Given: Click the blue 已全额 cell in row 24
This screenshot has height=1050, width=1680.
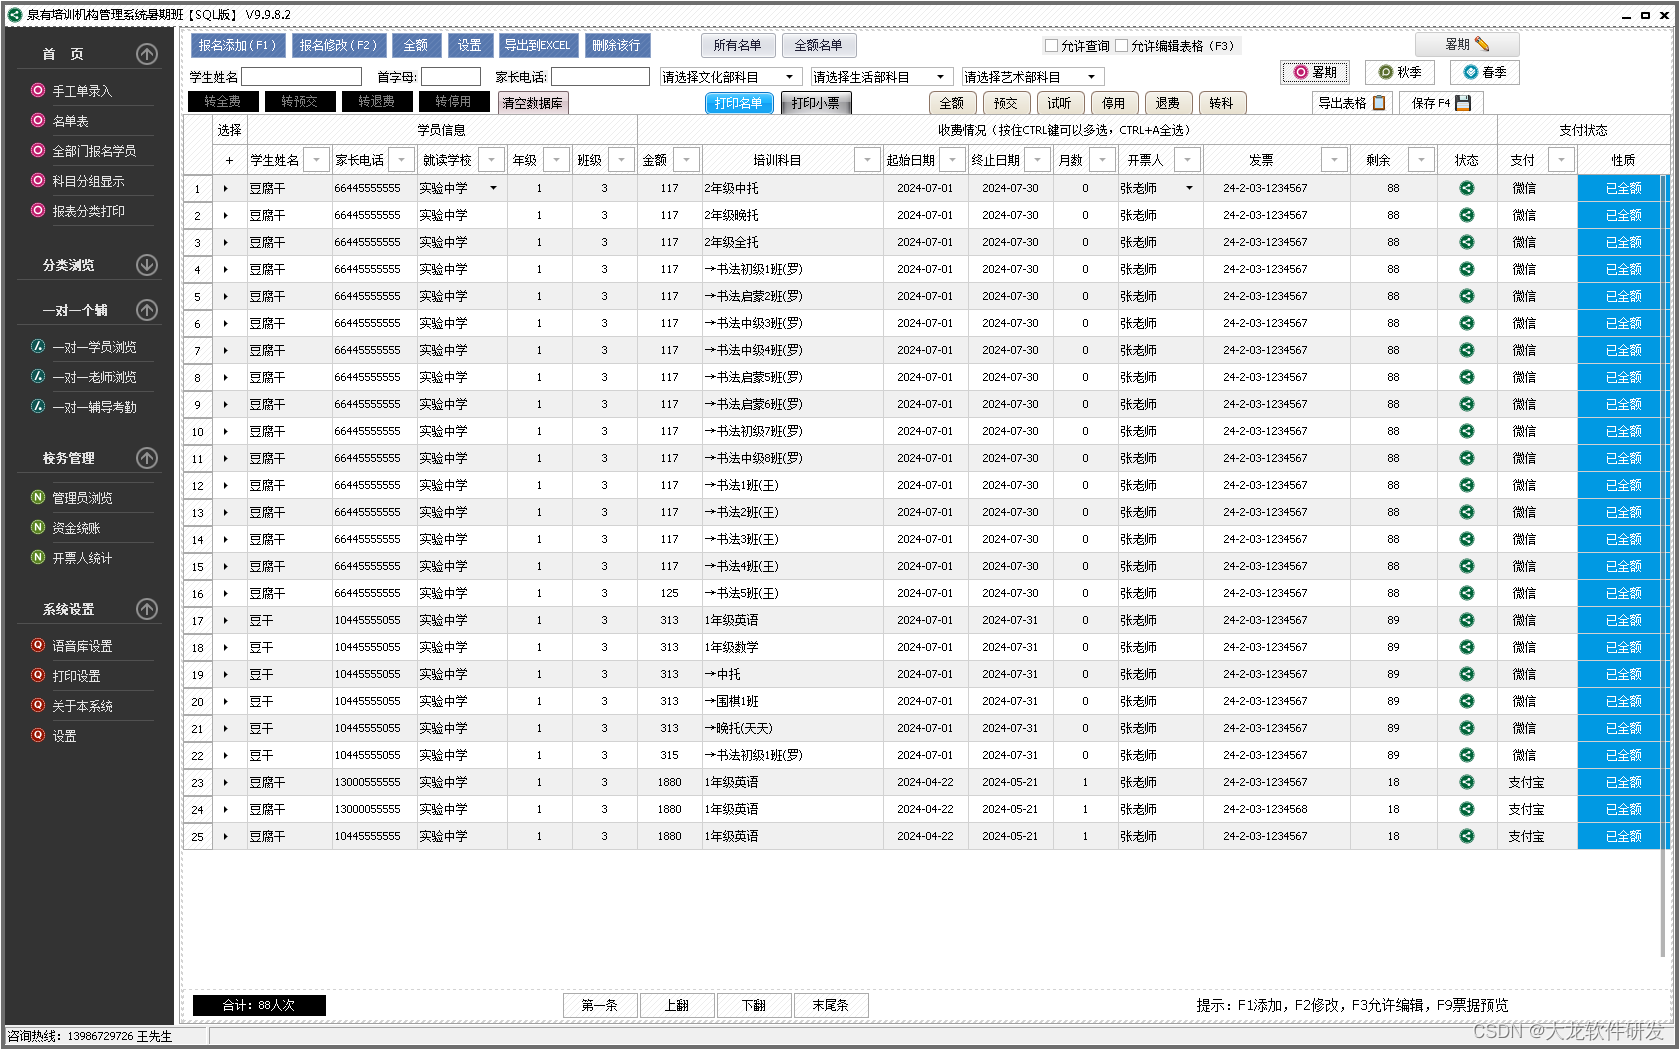Looking at the screenshot, I should pyautogui.click(x=1623, y=809).
